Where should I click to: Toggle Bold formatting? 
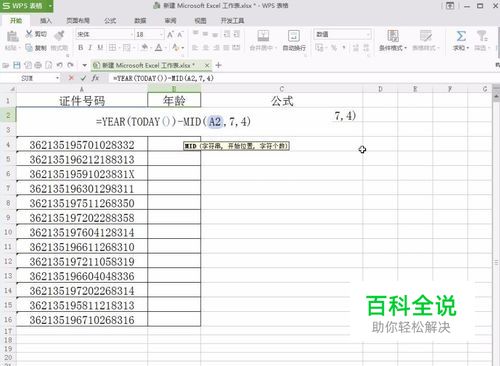80,48
